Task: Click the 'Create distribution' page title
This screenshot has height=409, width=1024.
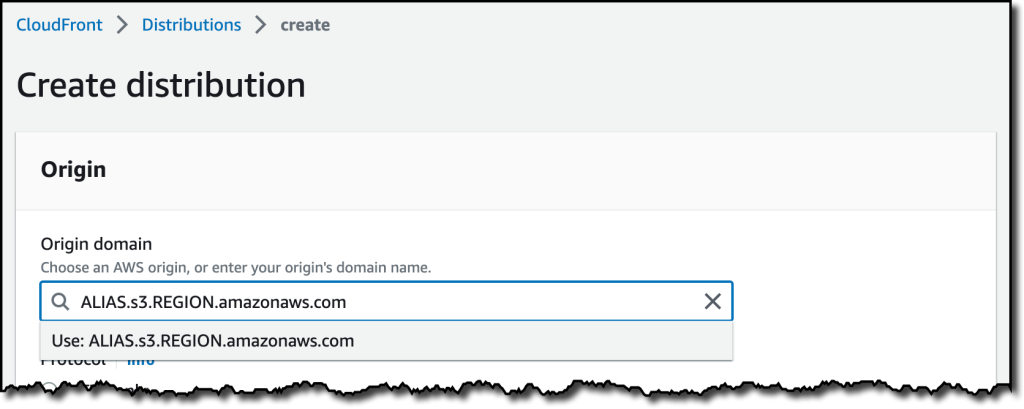Action: pos(161,86)
